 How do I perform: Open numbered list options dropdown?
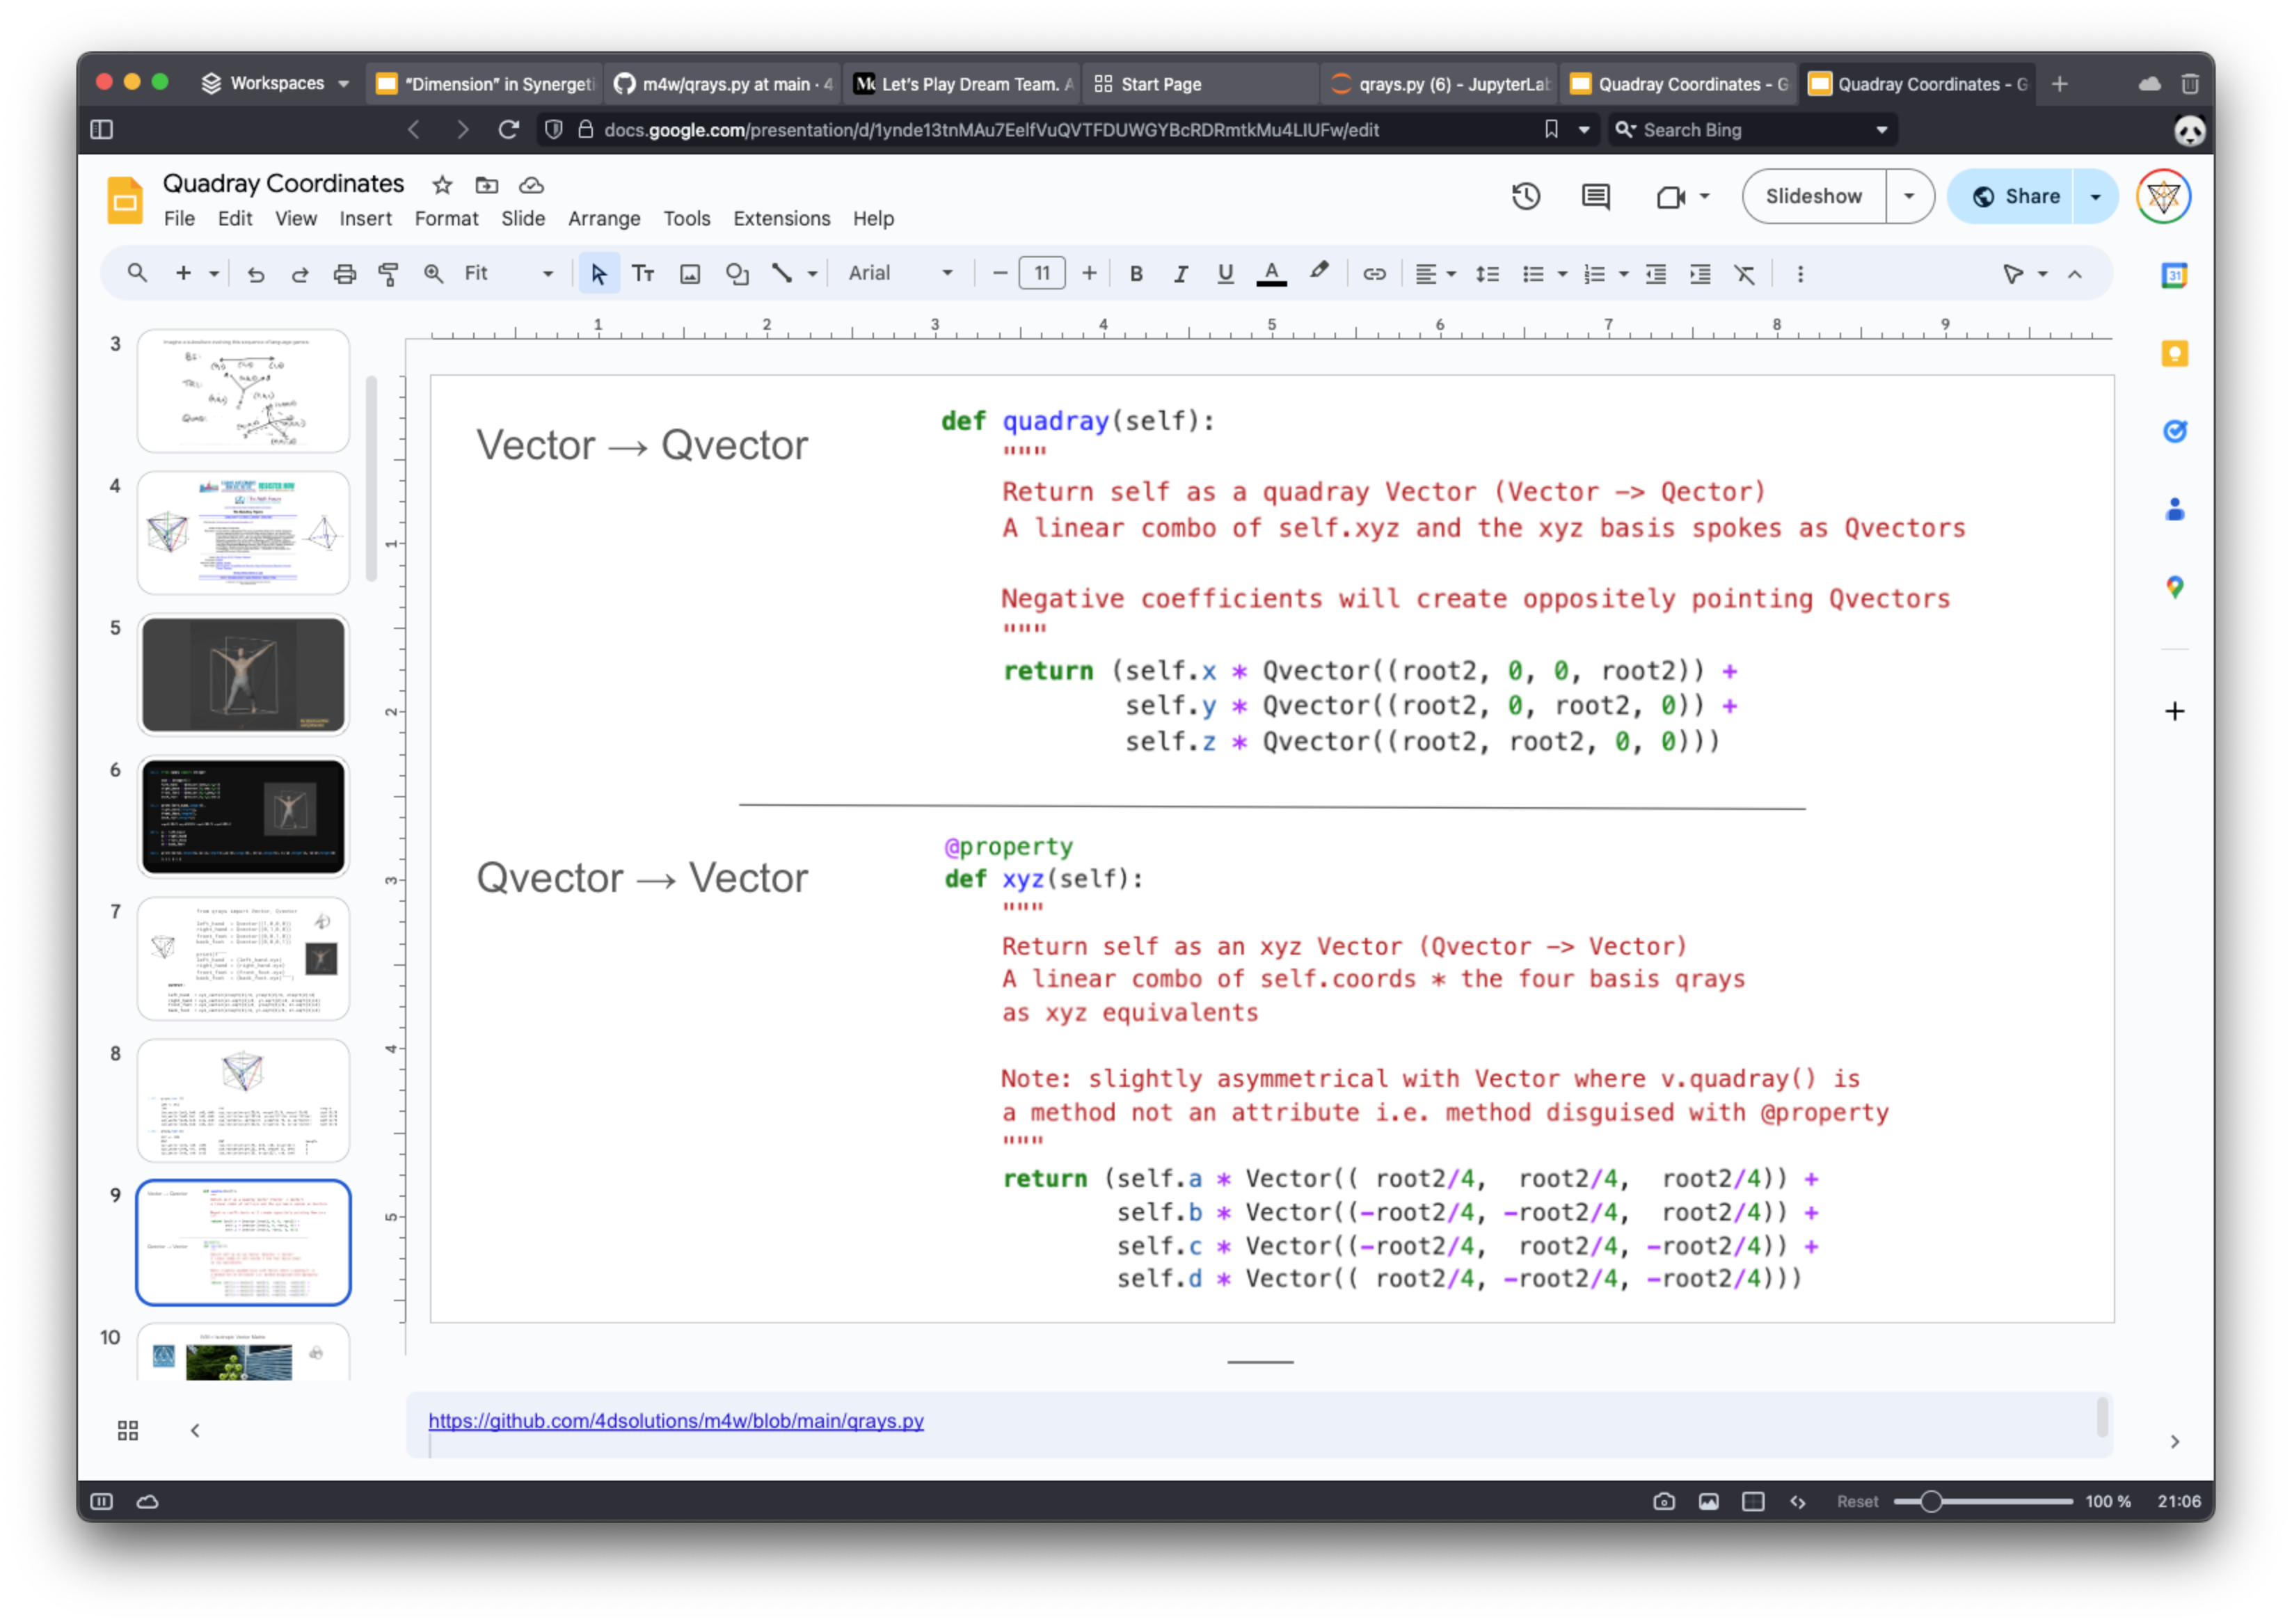tap(1623, 273)
